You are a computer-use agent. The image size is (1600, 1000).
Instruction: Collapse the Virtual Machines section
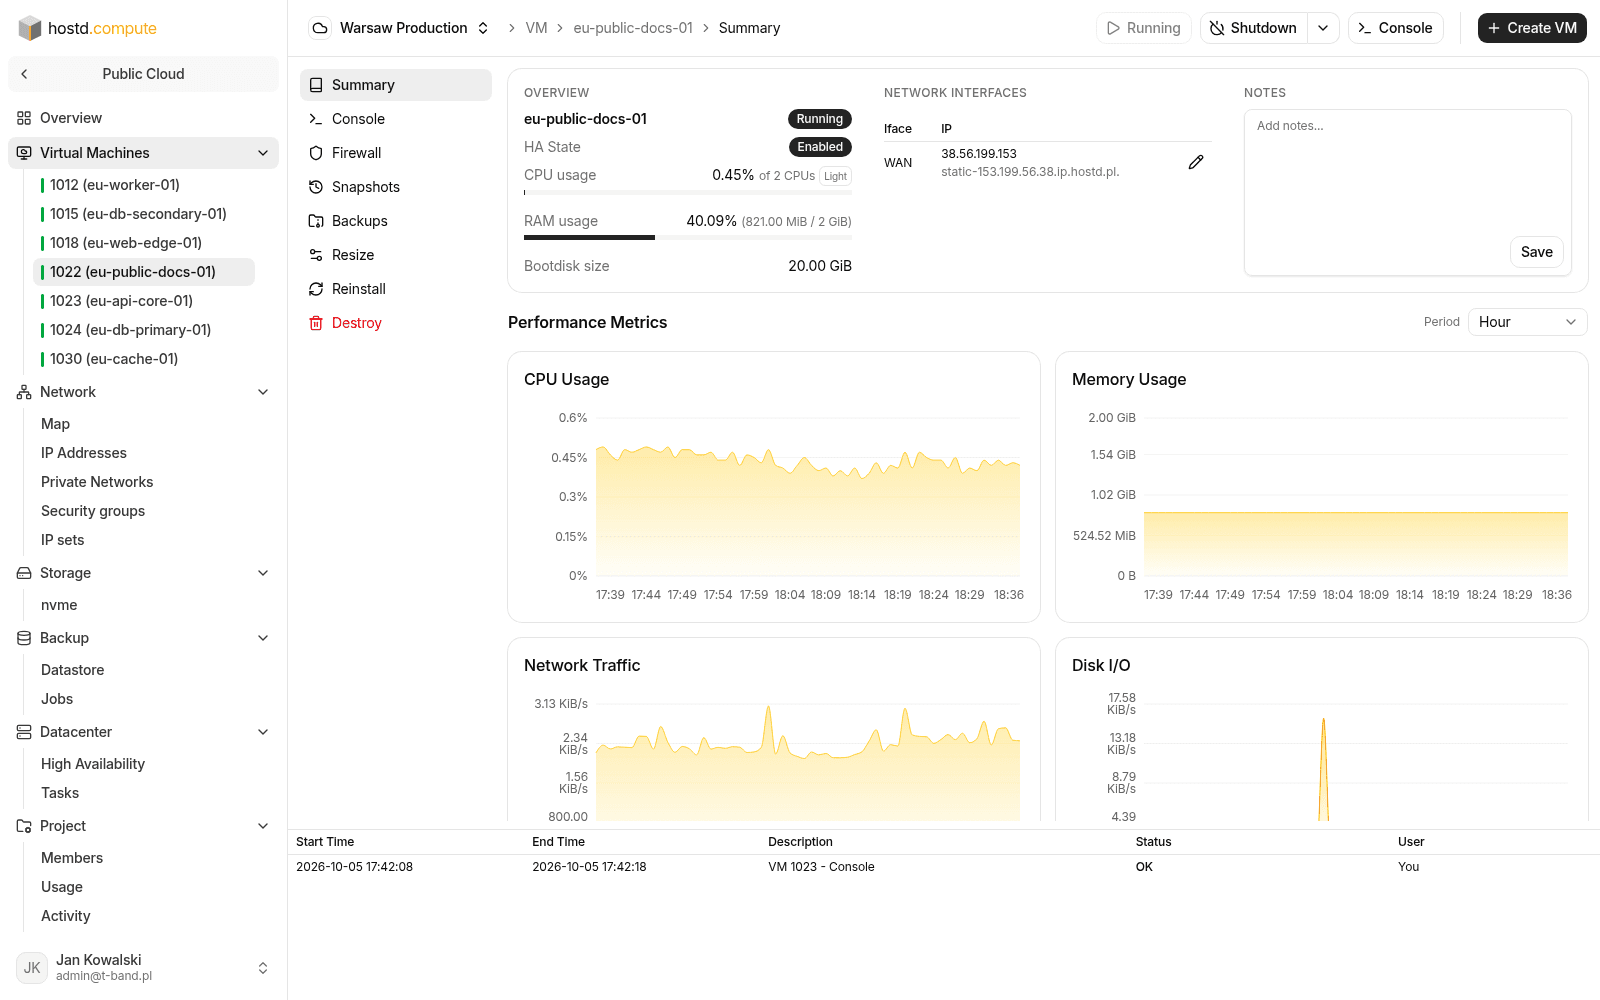(263, 153)
